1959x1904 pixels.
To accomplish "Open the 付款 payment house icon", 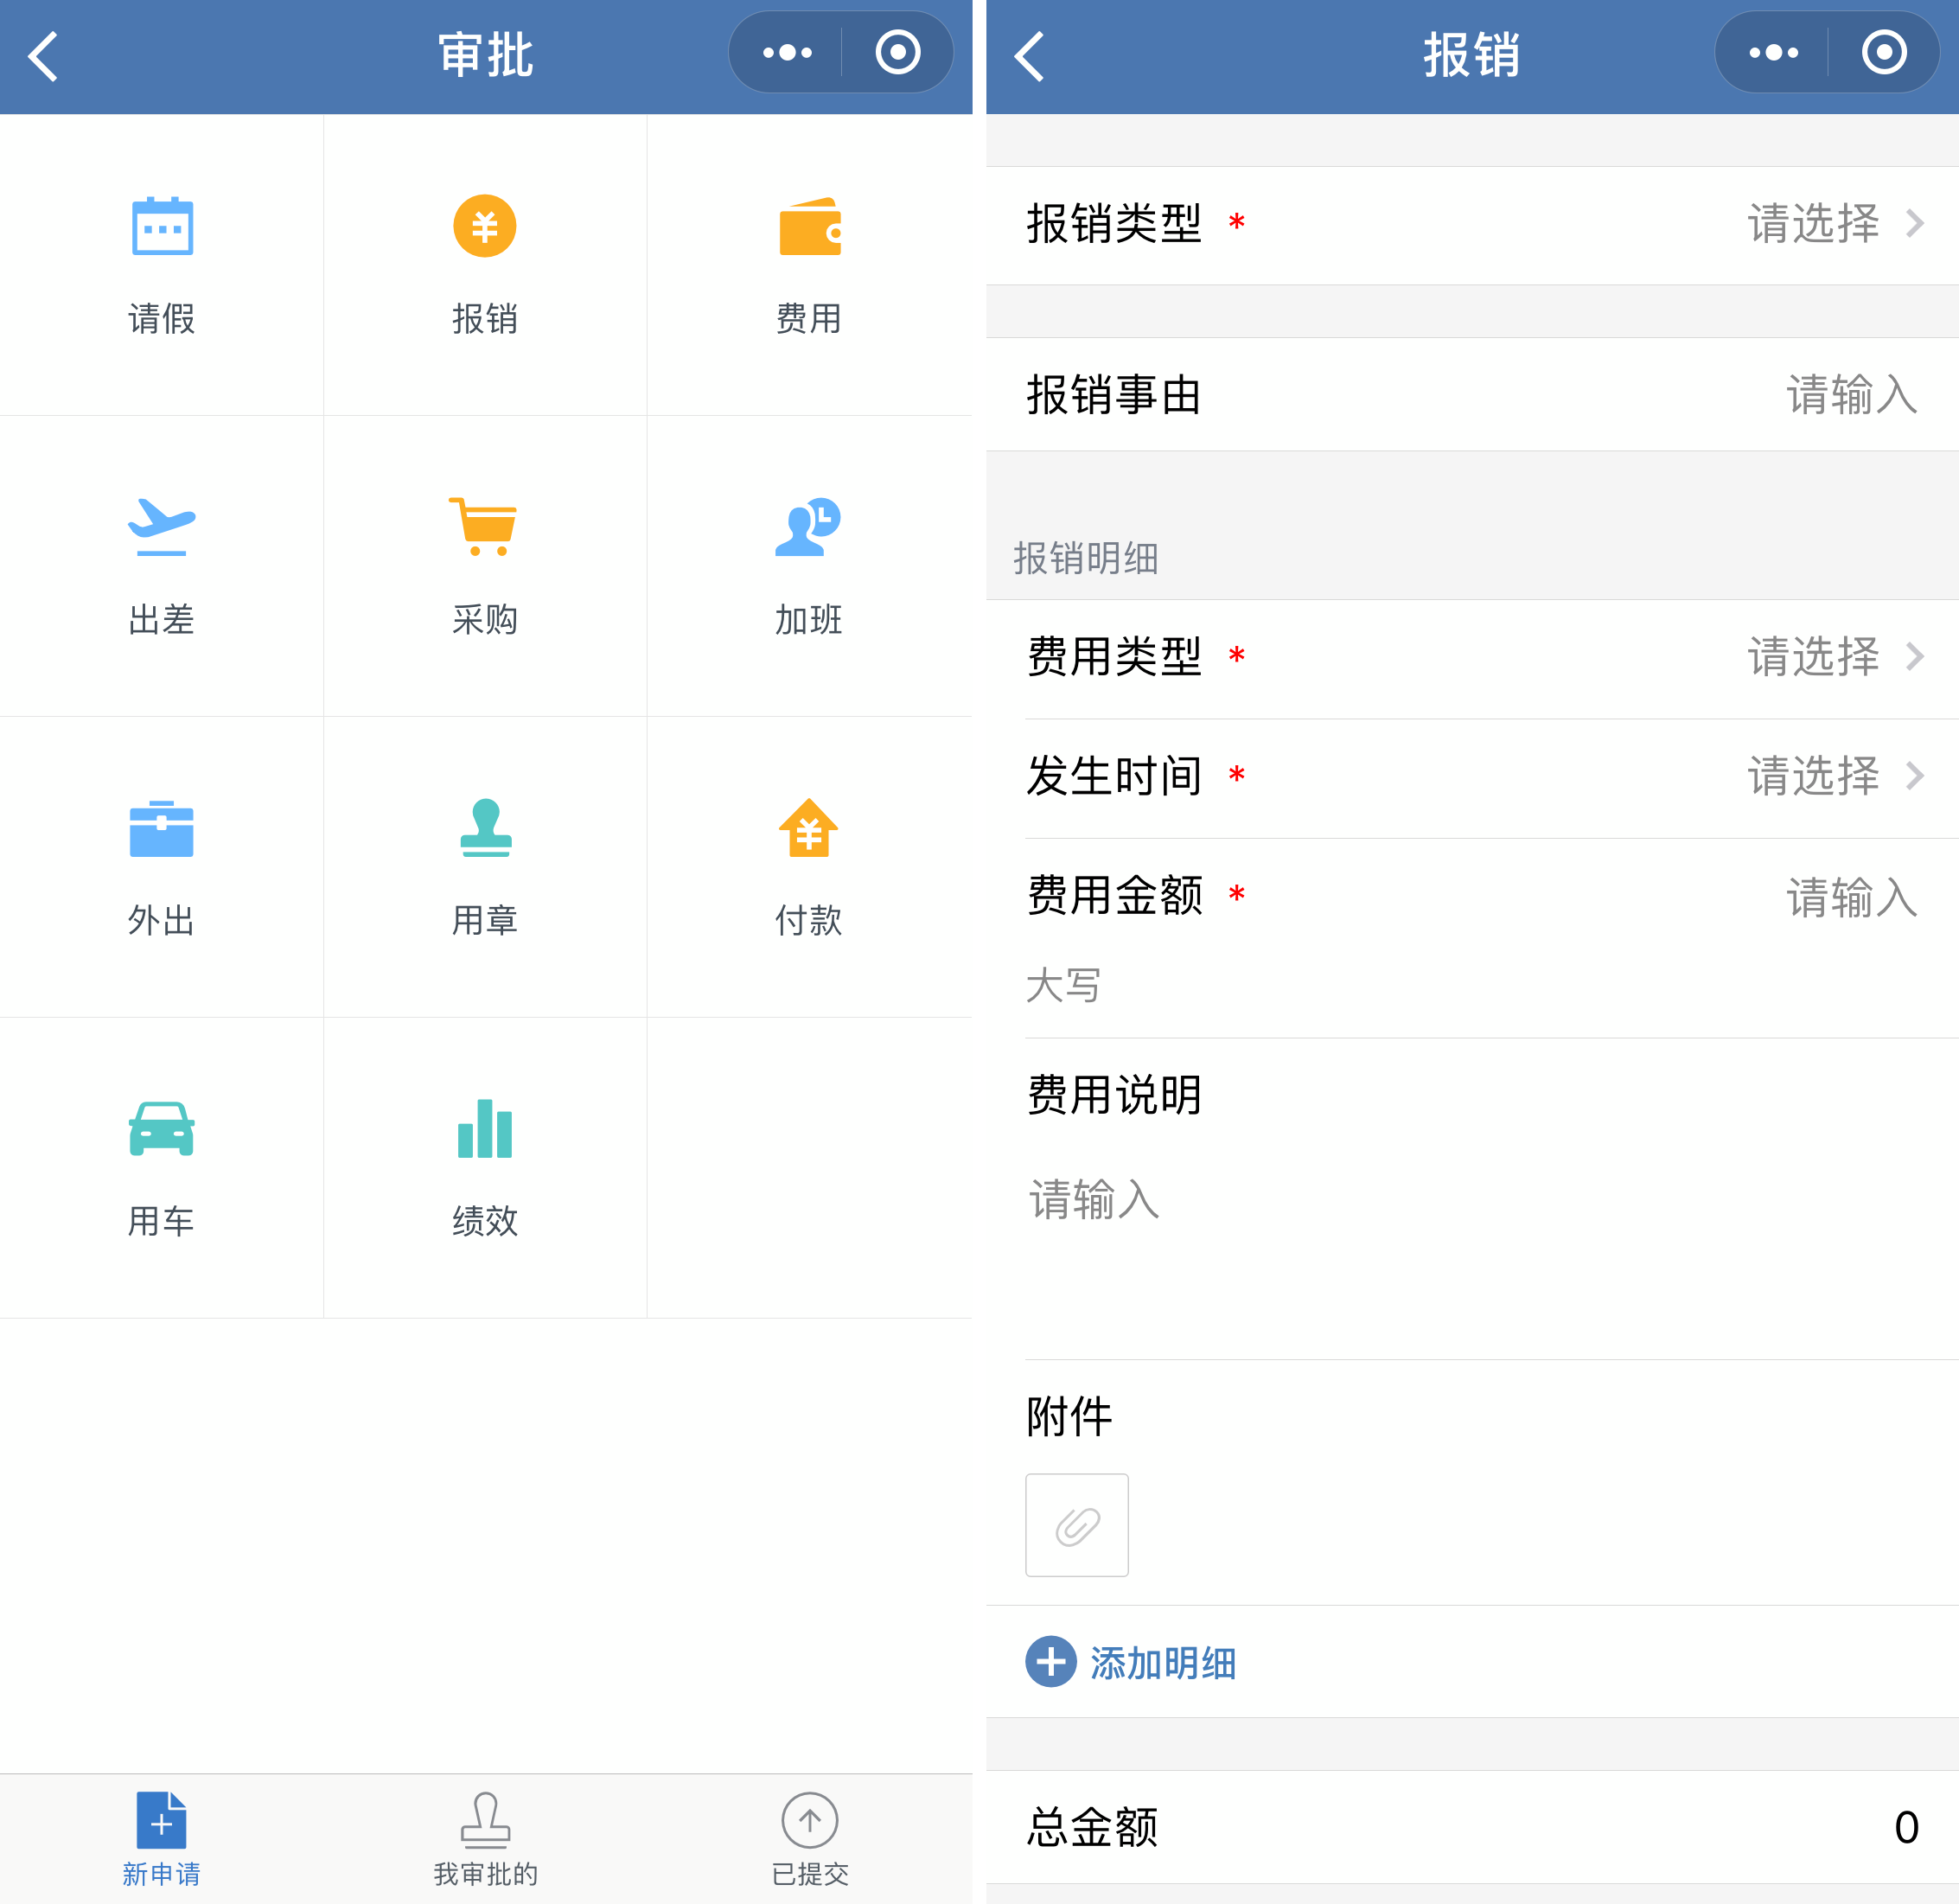I will coord(809,828).
